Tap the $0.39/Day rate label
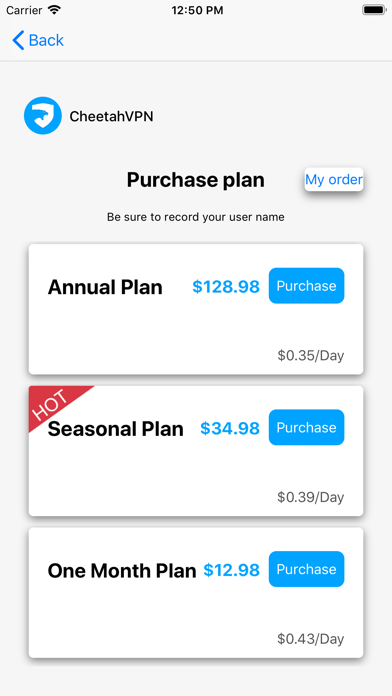Viewport: 392px width, 696px height. 311,497
